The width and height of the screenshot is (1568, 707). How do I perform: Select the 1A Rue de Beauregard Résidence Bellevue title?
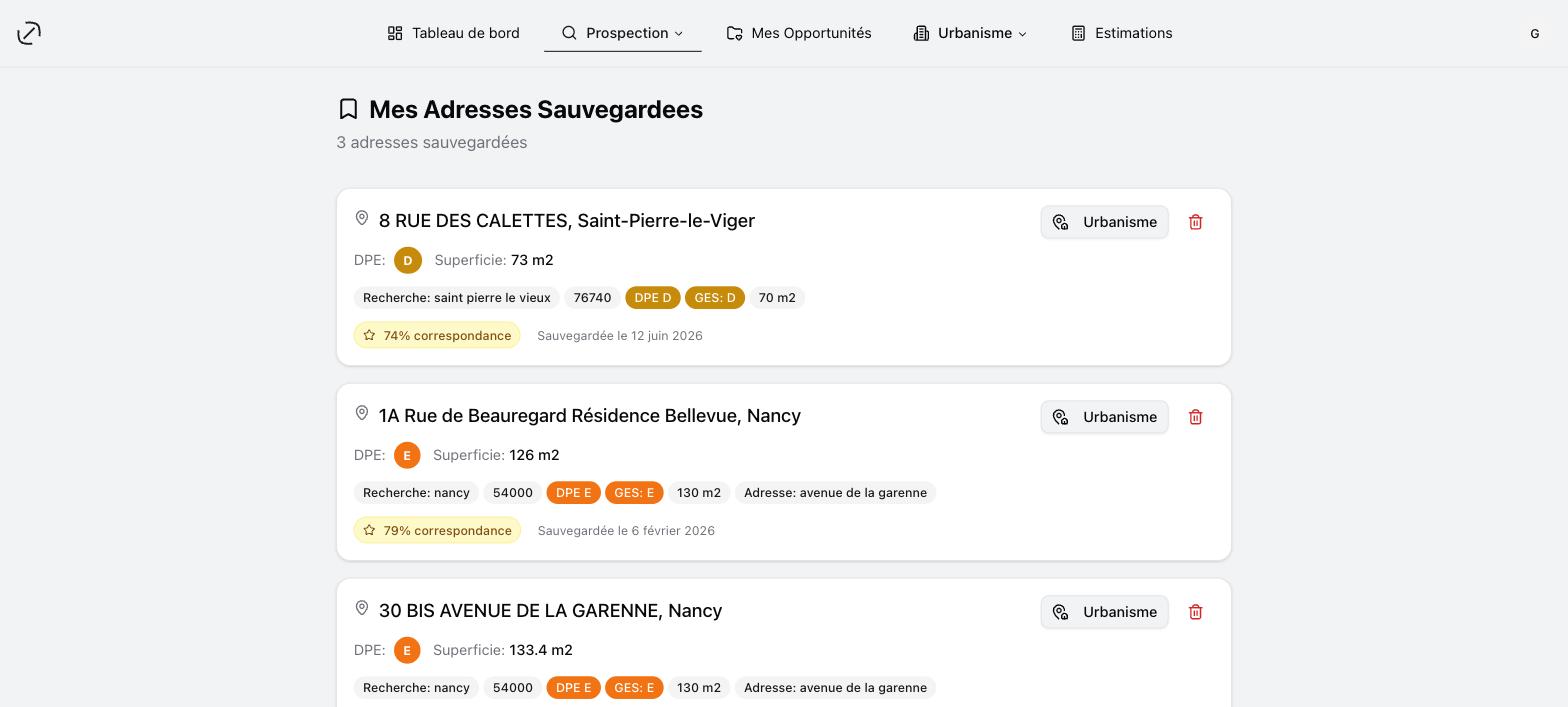point(589,416)
